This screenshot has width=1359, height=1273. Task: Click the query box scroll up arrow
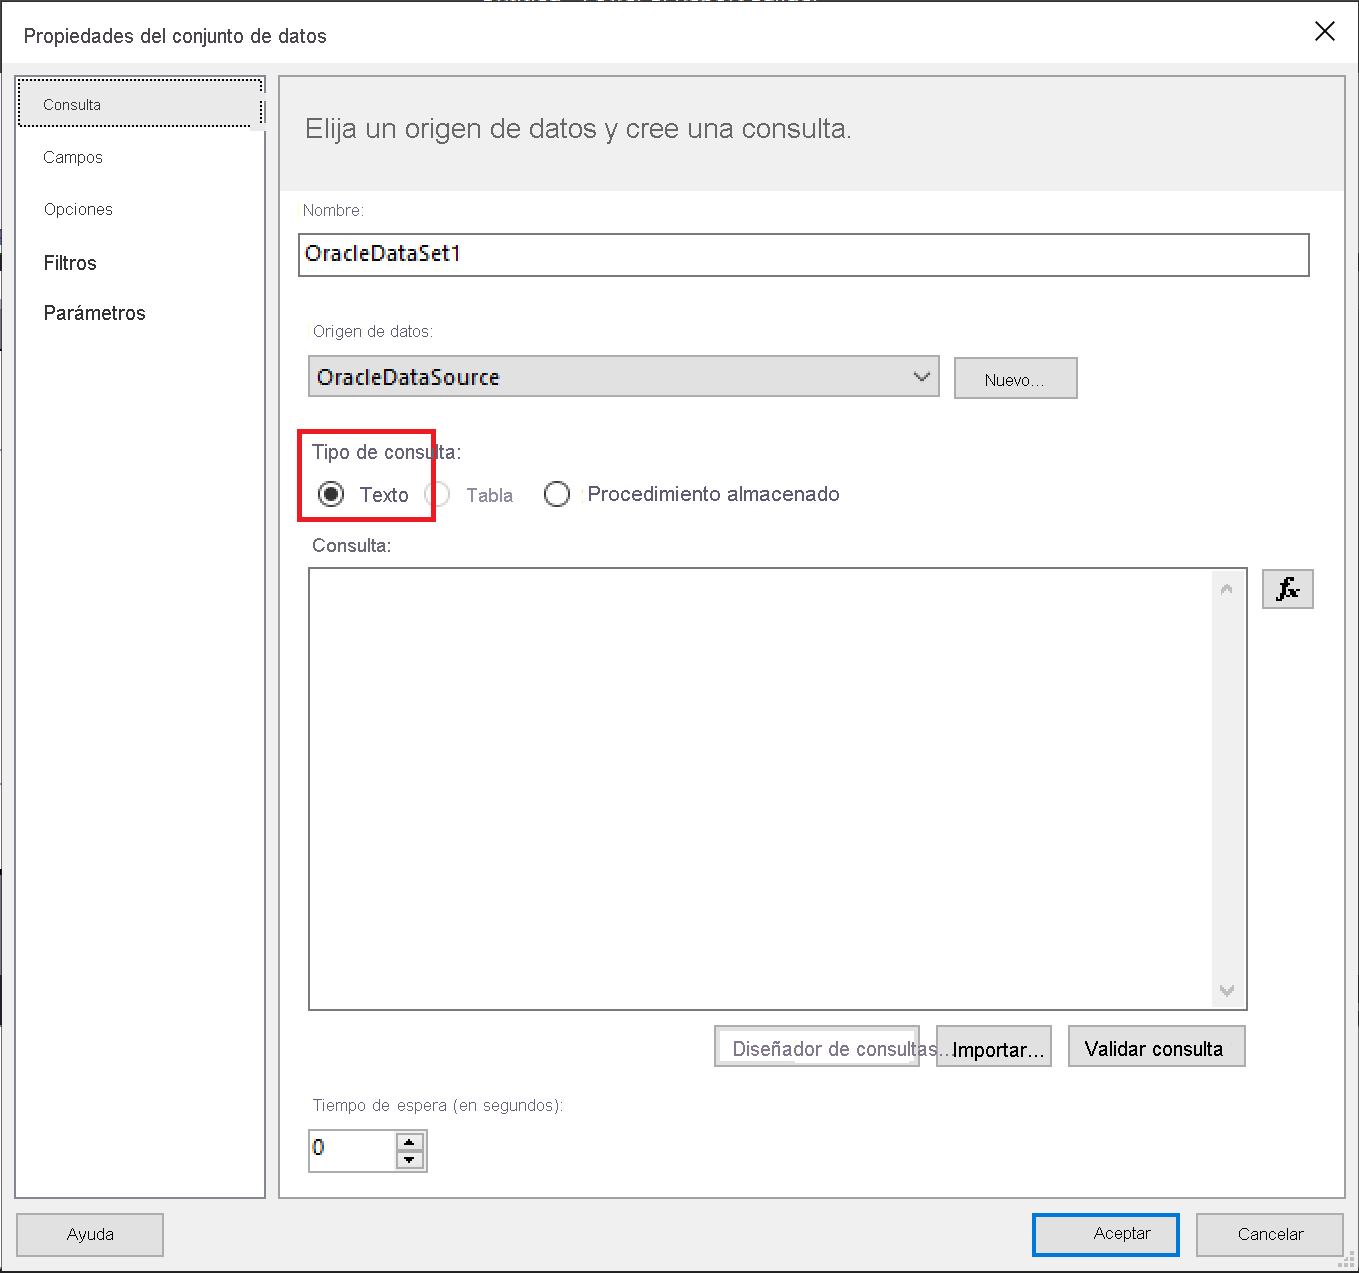(1227, 590)
